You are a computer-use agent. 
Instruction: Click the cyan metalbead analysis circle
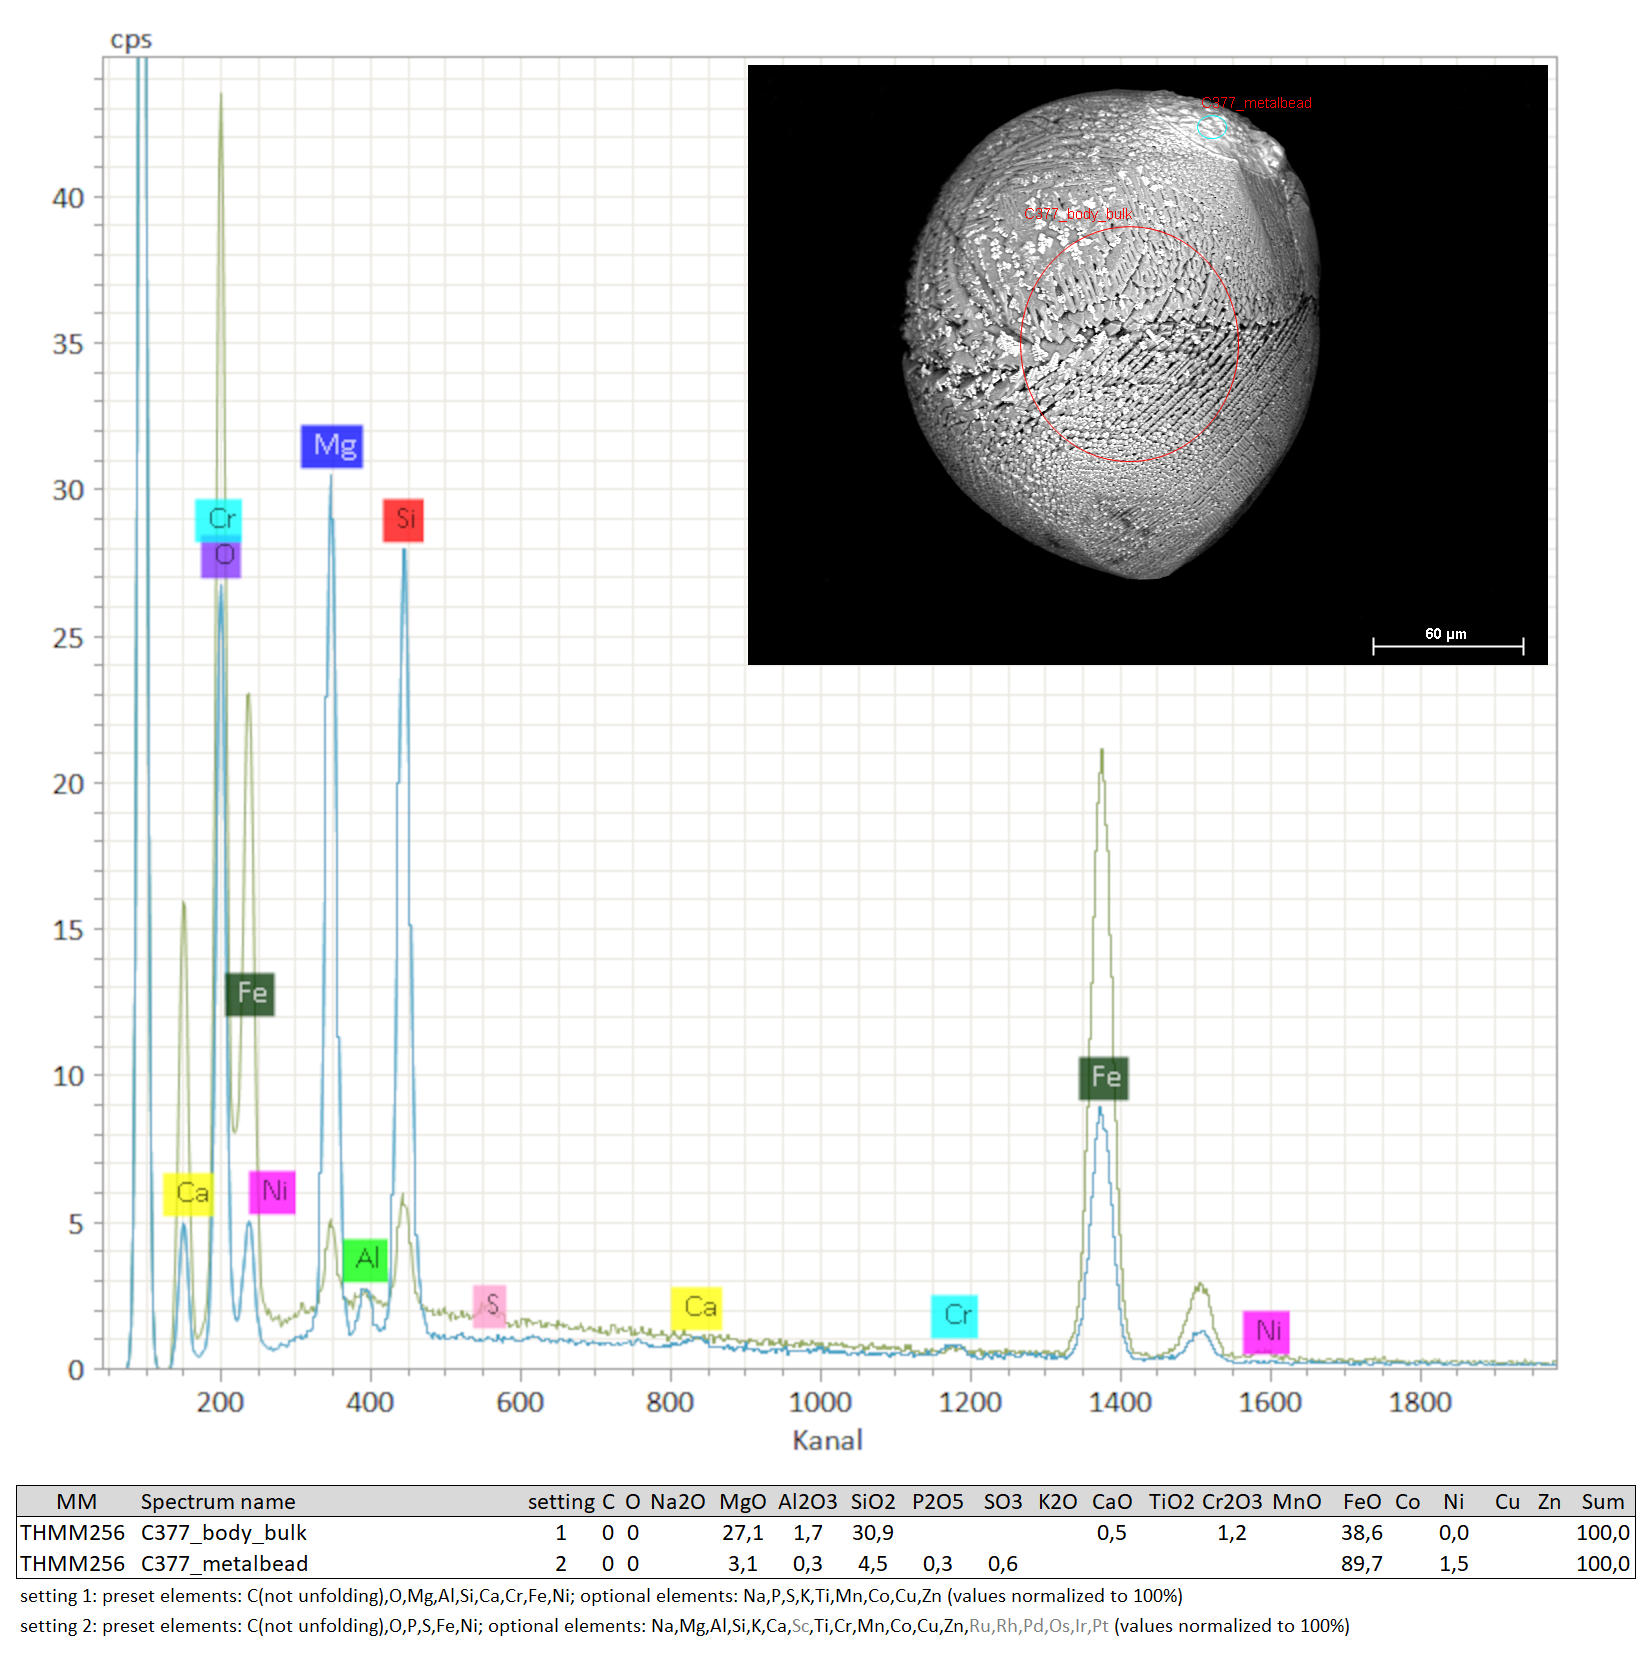click(x=1212, y=127)
